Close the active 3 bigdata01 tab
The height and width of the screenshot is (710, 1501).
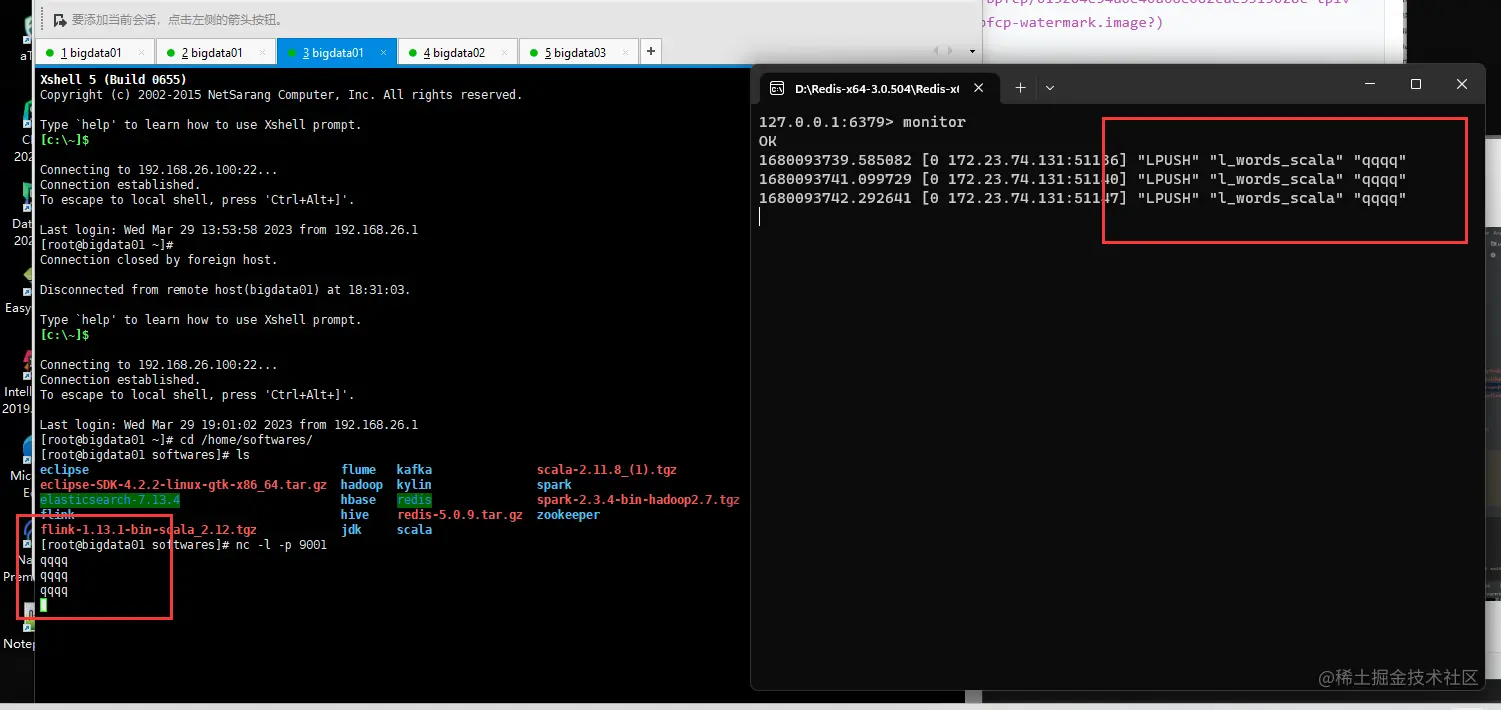pos(384,52)
